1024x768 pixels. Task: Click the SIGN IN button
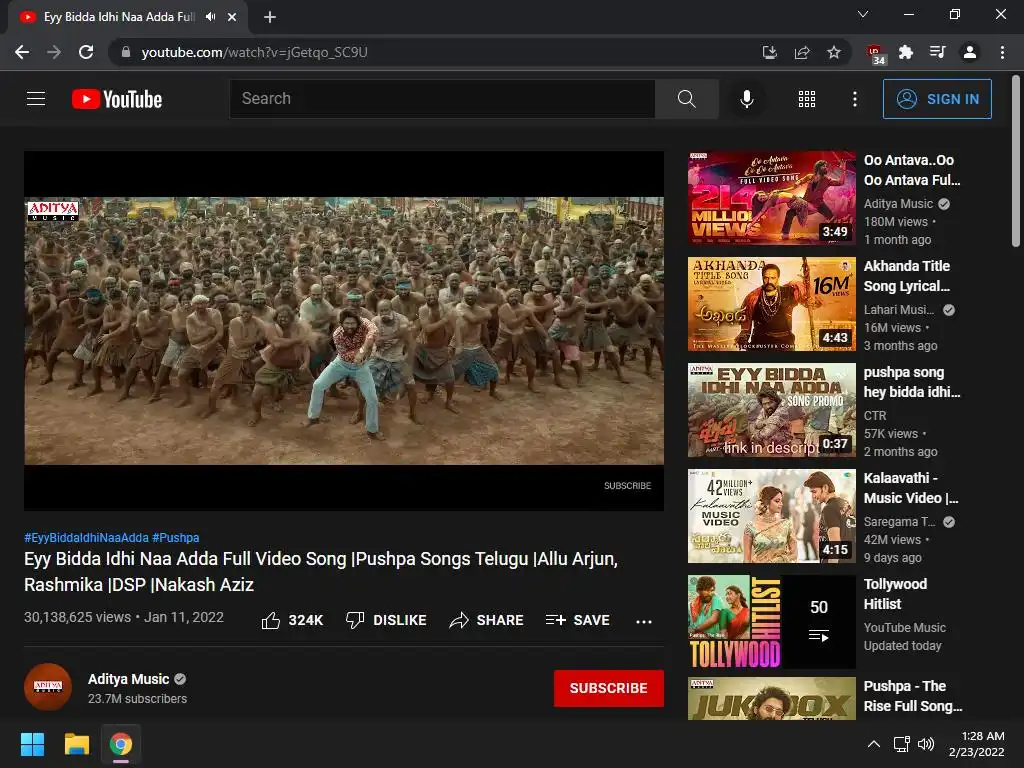pyautogui.click(x=937, y=99)
